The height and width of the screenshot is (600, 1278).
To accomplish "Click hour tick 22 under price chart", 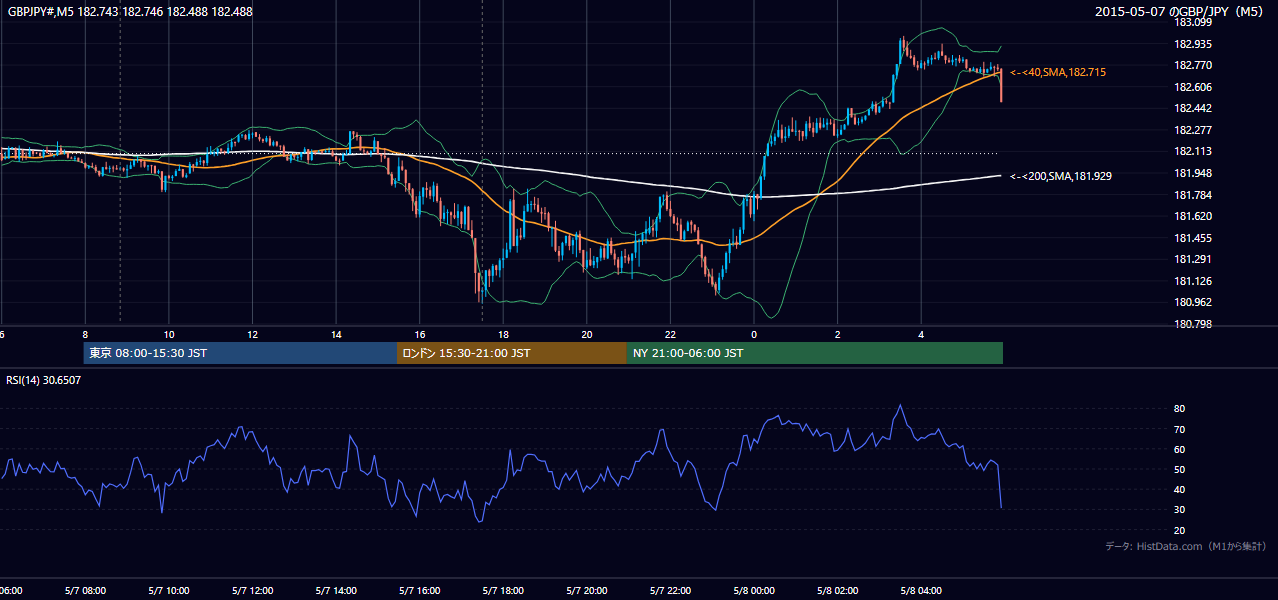I will click(670, 335).
